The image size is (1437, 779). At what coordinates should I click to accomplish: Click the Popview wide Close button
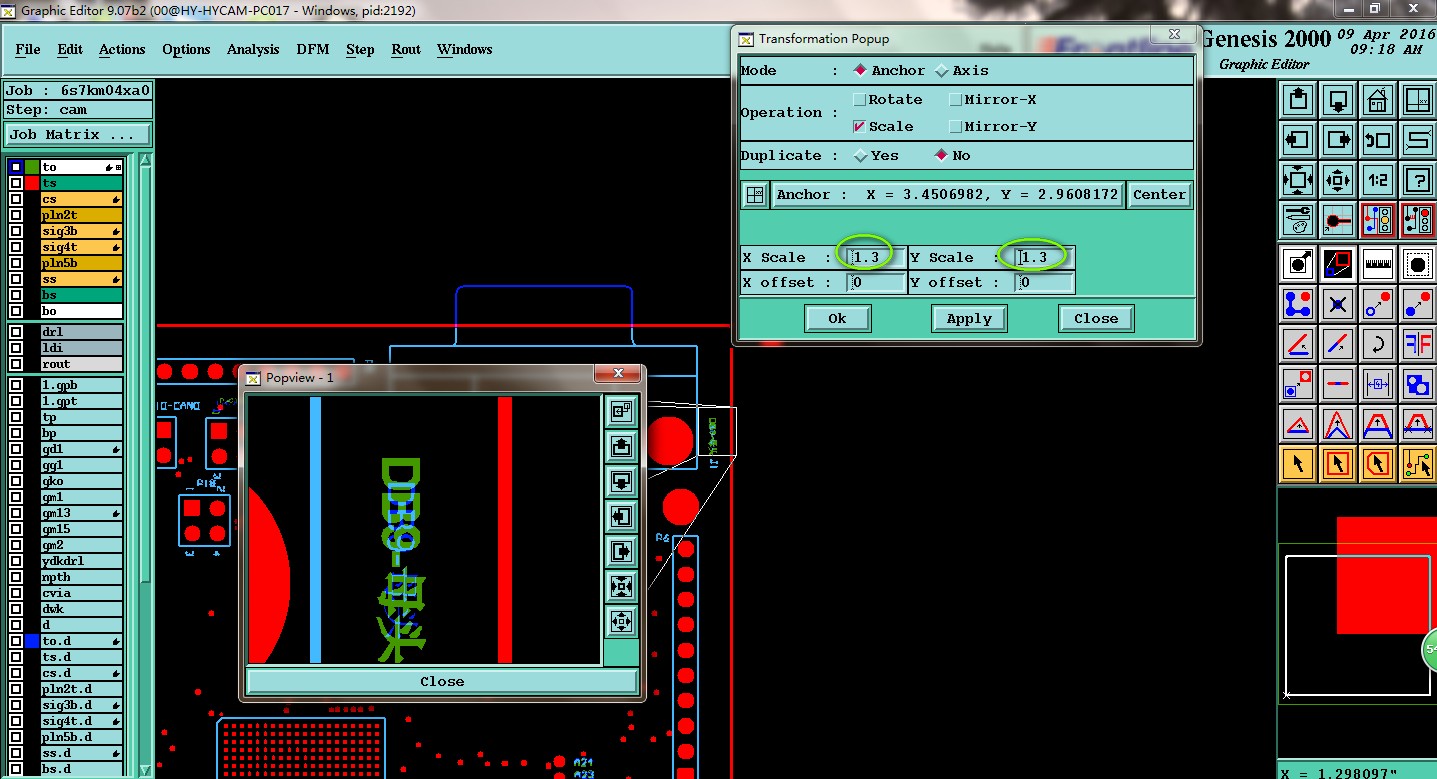442,681
